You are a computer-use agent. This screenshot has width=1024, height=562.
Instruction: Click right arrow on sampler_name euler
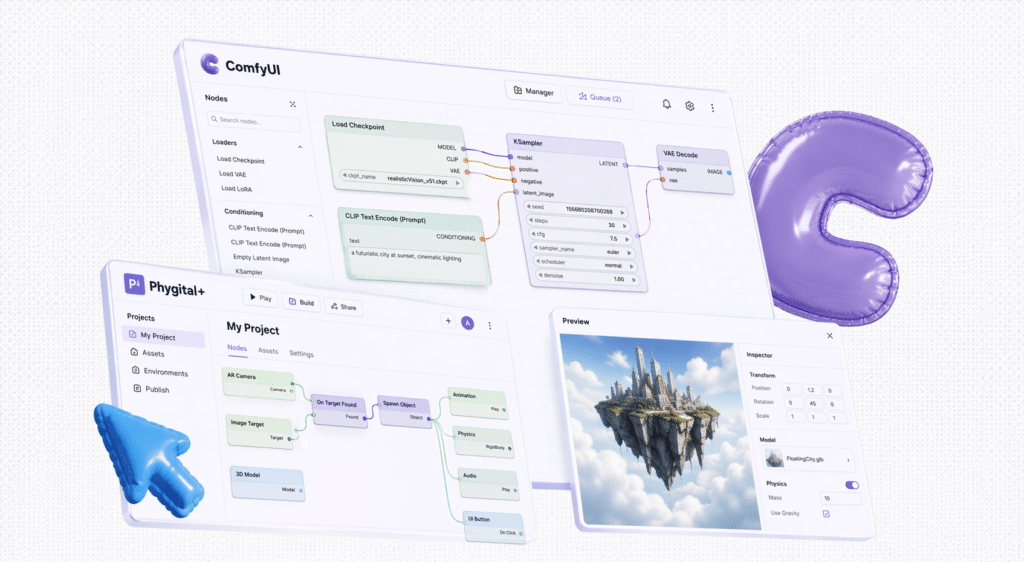[629, 253]
